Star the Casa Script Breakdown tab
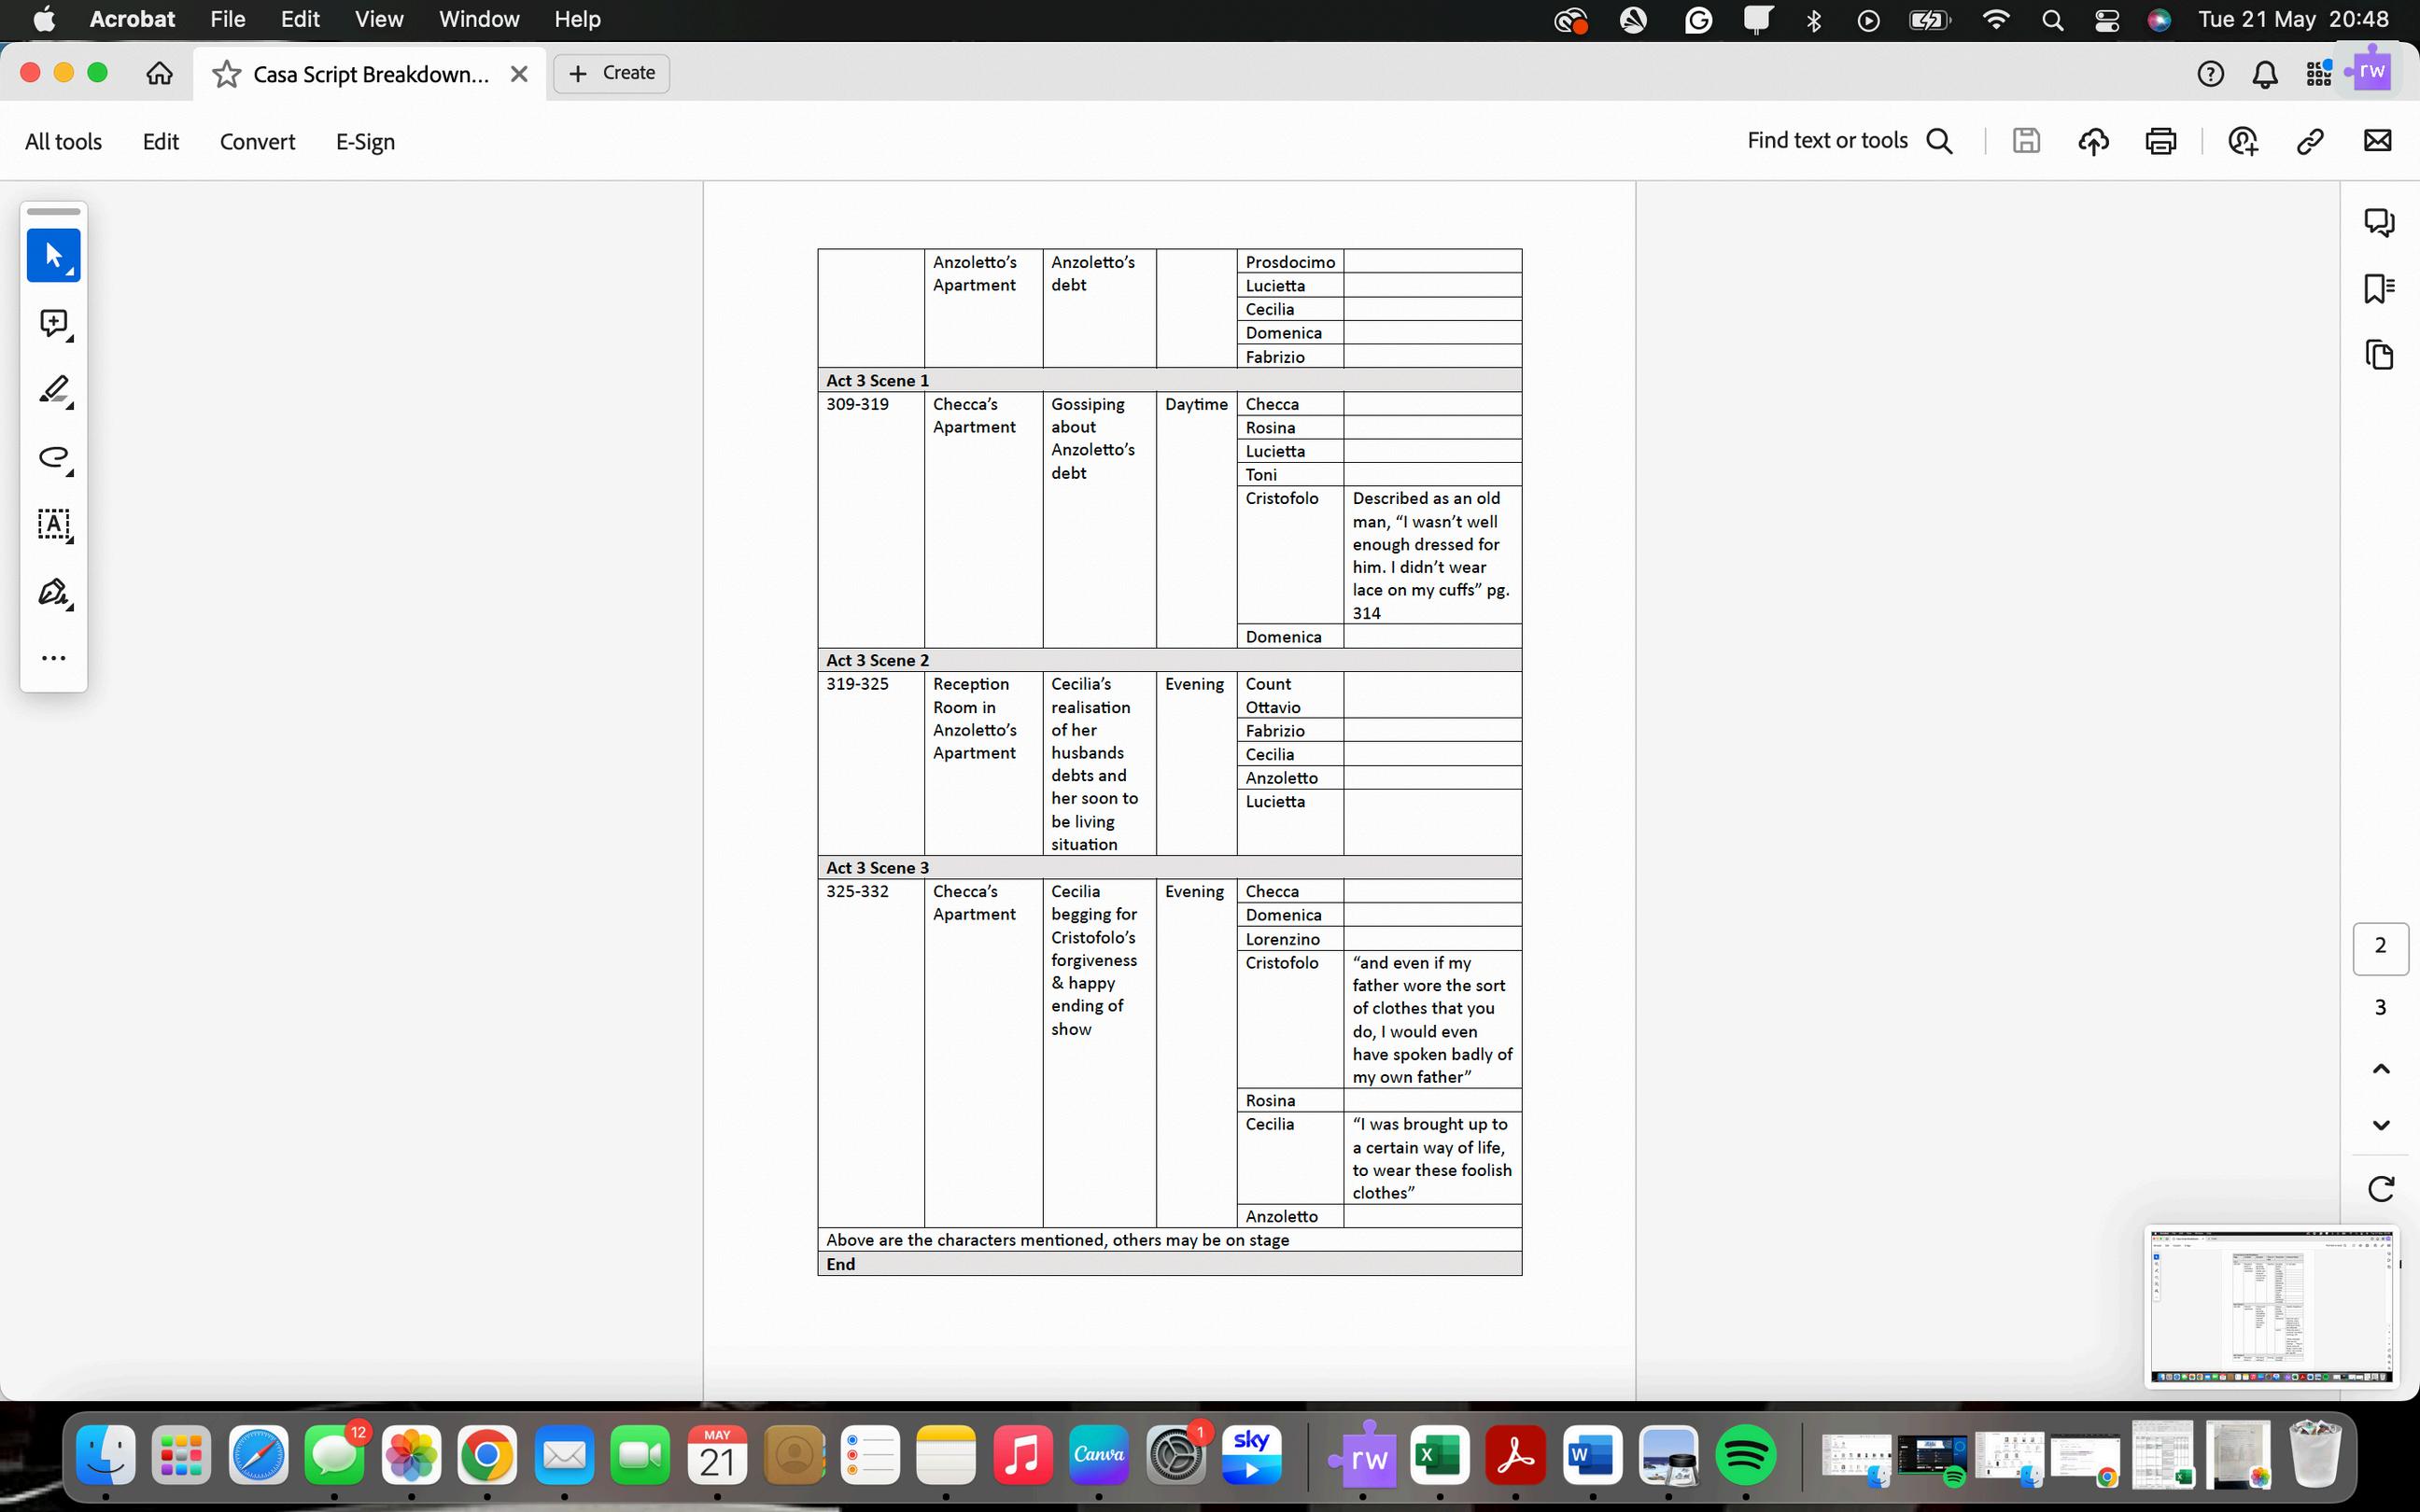 (227, 74)
